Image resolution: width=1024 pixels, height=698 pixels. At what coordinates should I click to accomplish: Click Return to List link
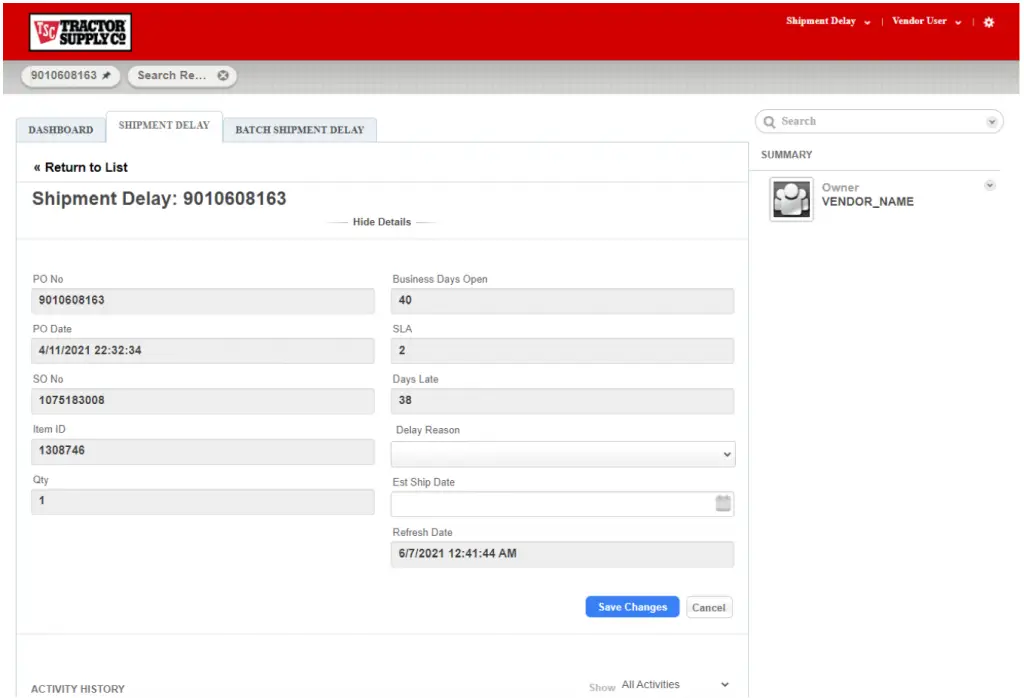(80, 168)
